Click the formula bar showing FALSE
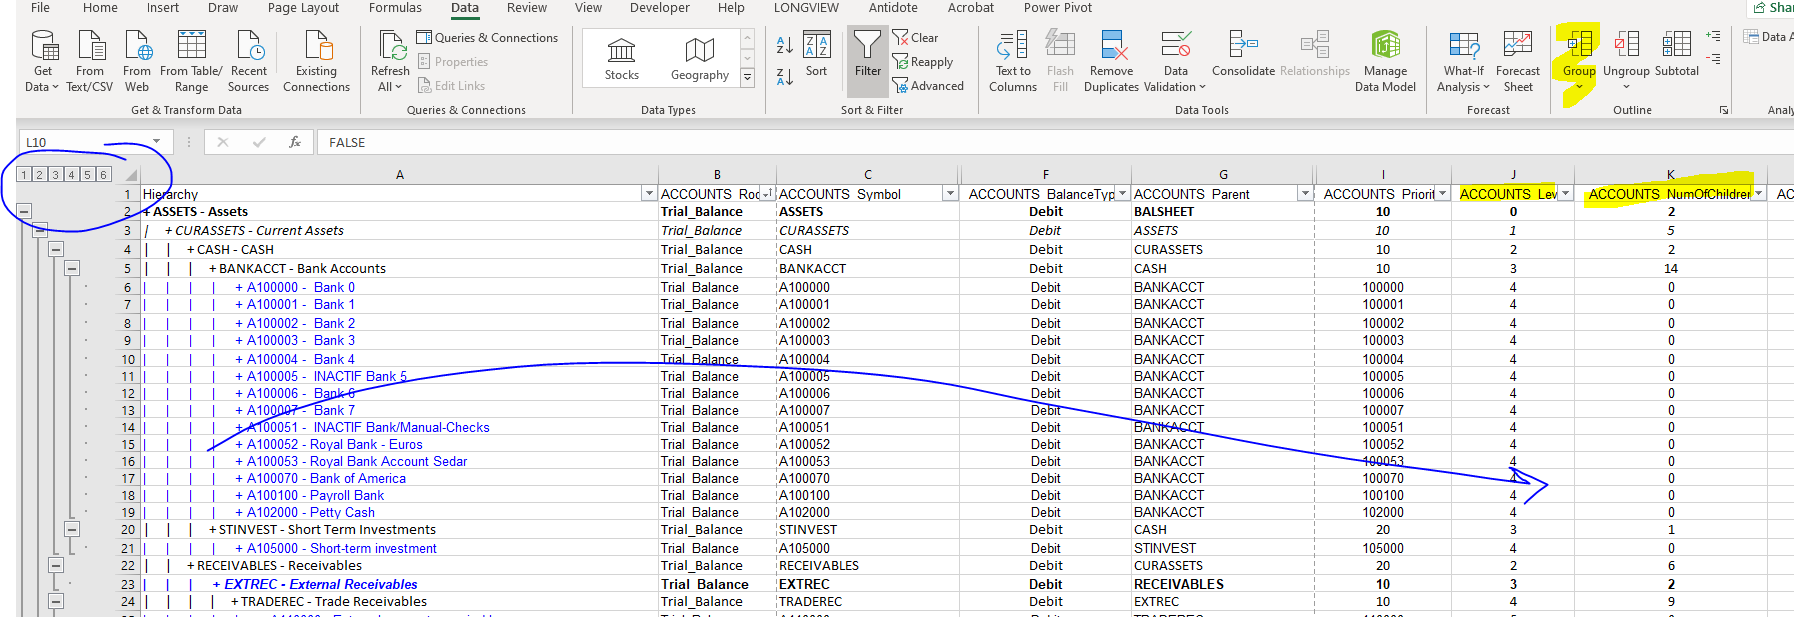 click(1055, 142)
